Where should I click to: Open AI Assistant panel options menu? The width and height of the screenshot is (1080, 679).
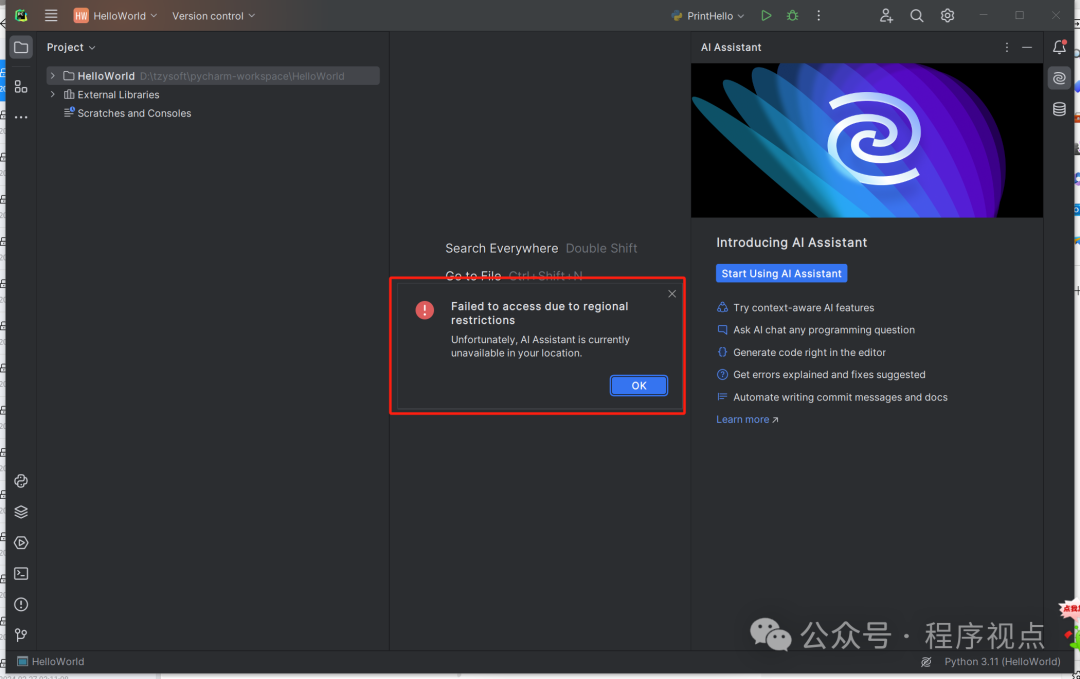click(1006, 47)
